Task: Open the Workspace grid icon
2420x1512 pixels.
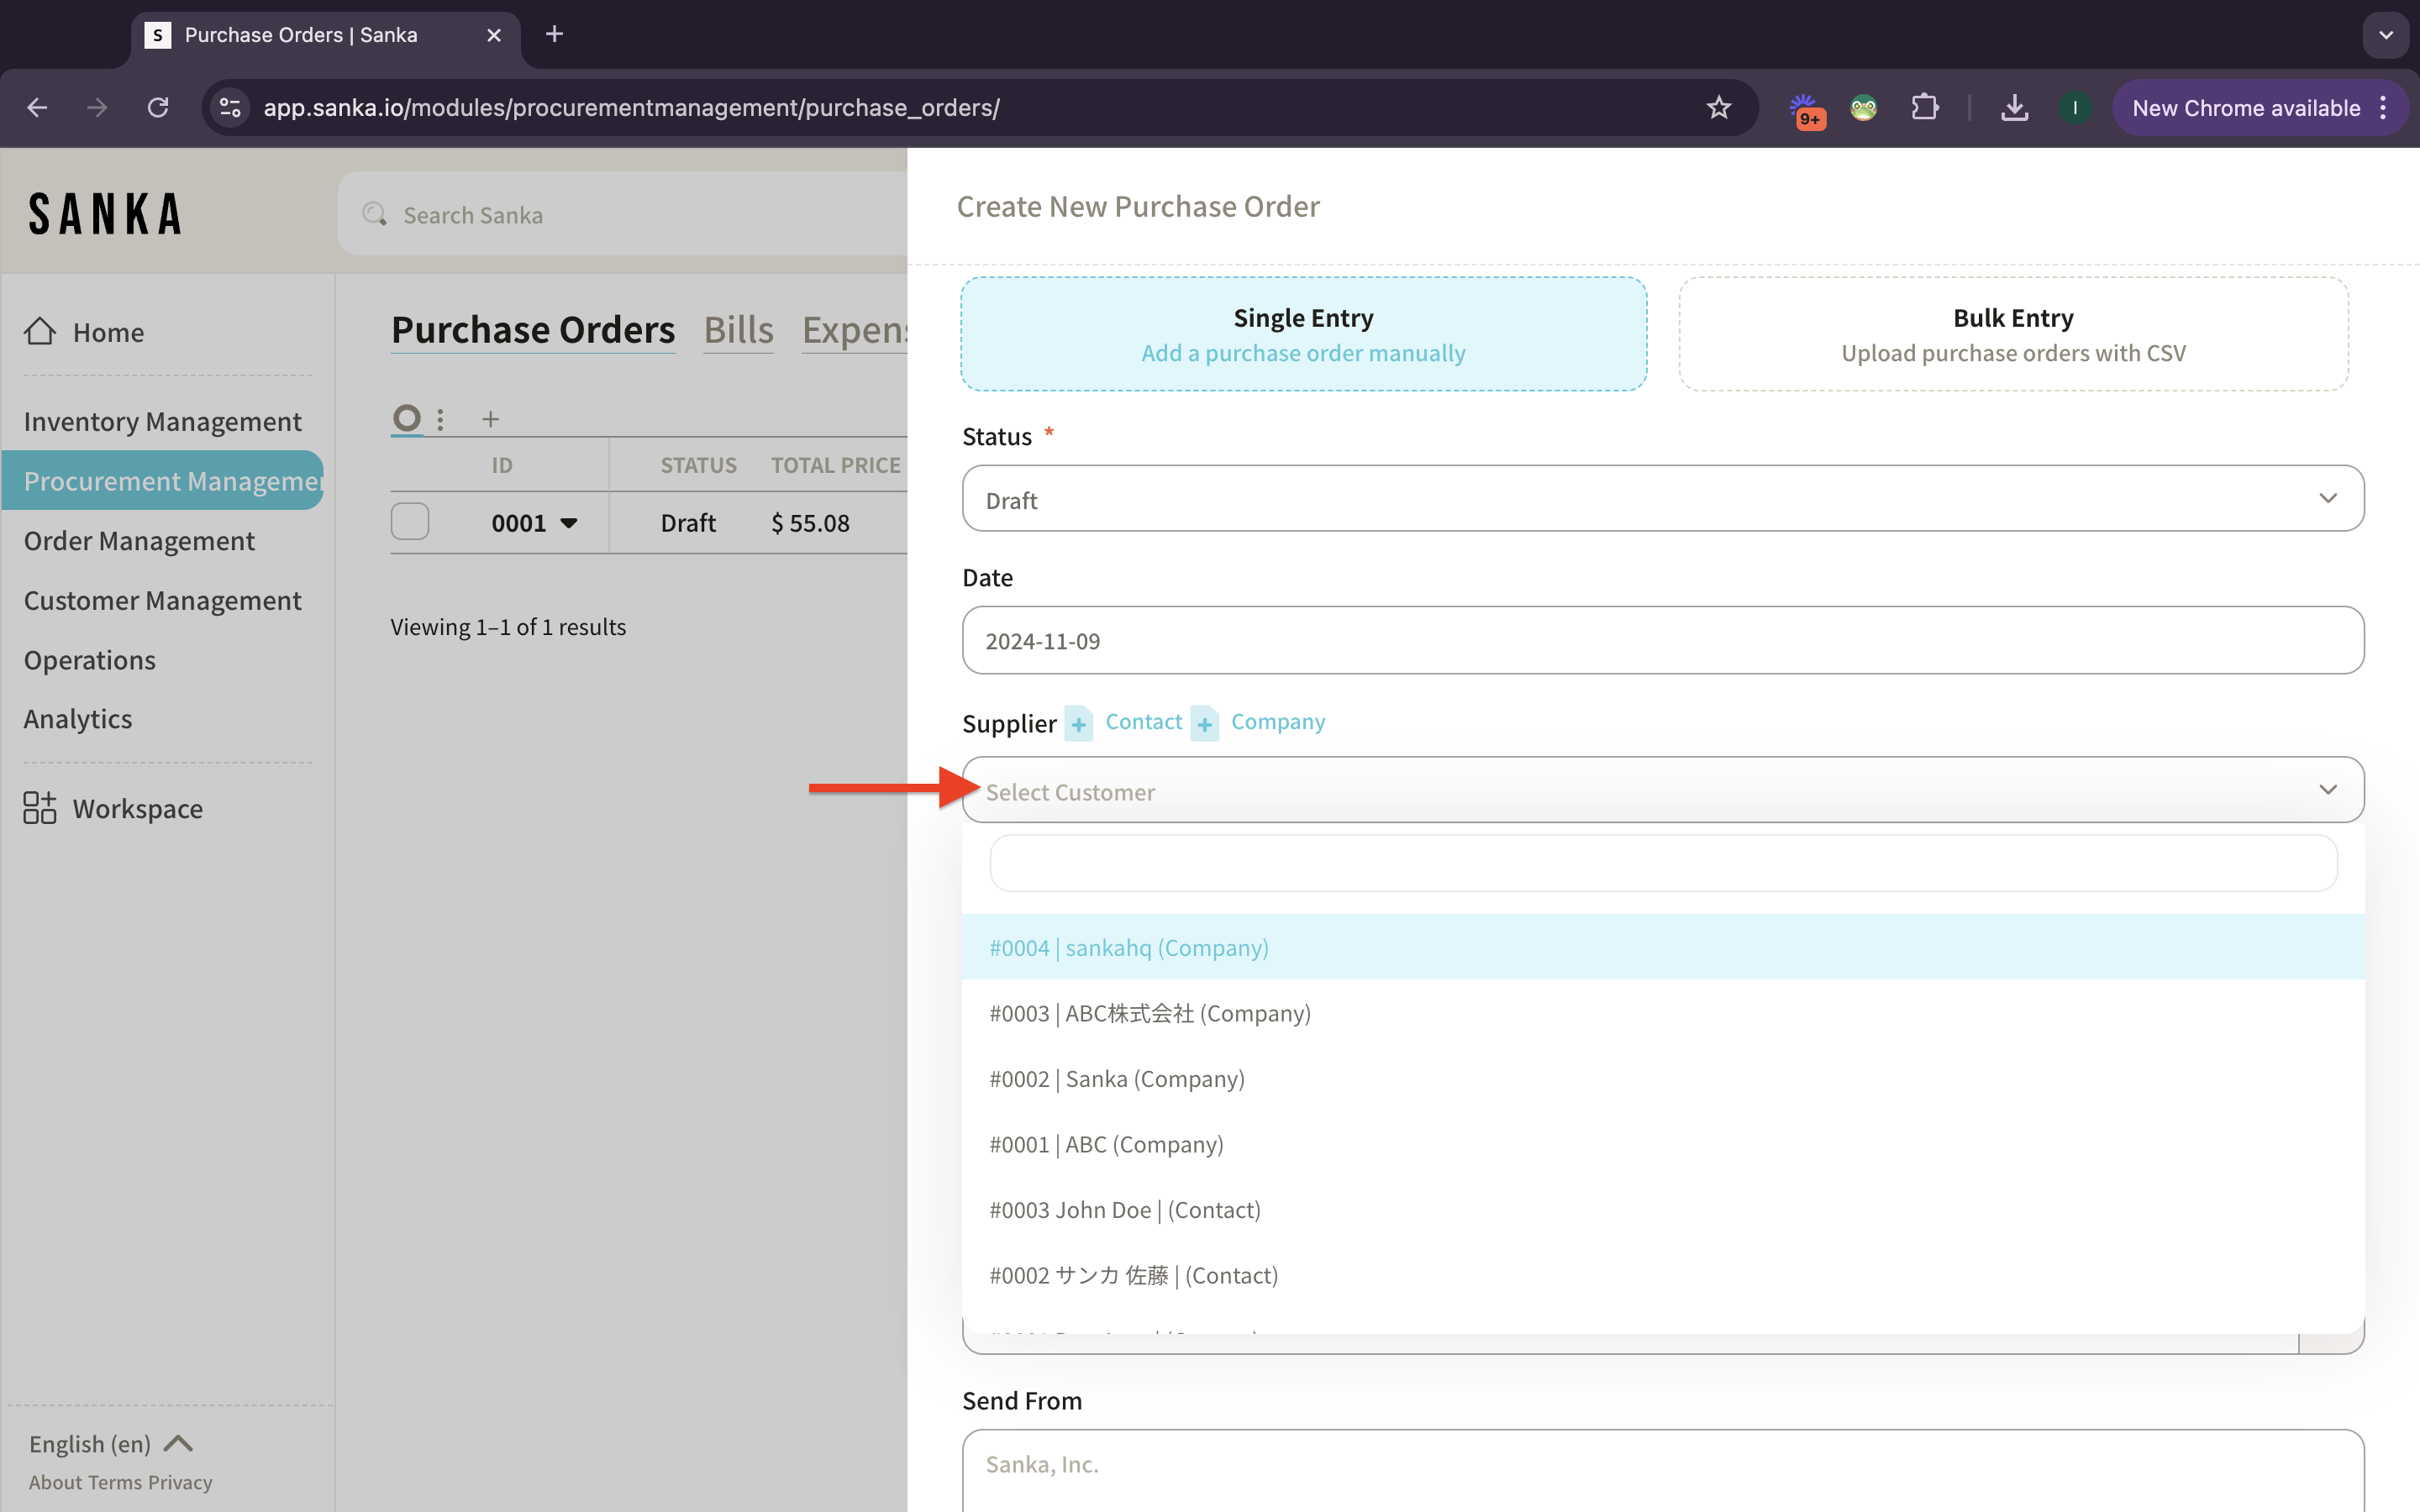Action: [x=40, y=808]
